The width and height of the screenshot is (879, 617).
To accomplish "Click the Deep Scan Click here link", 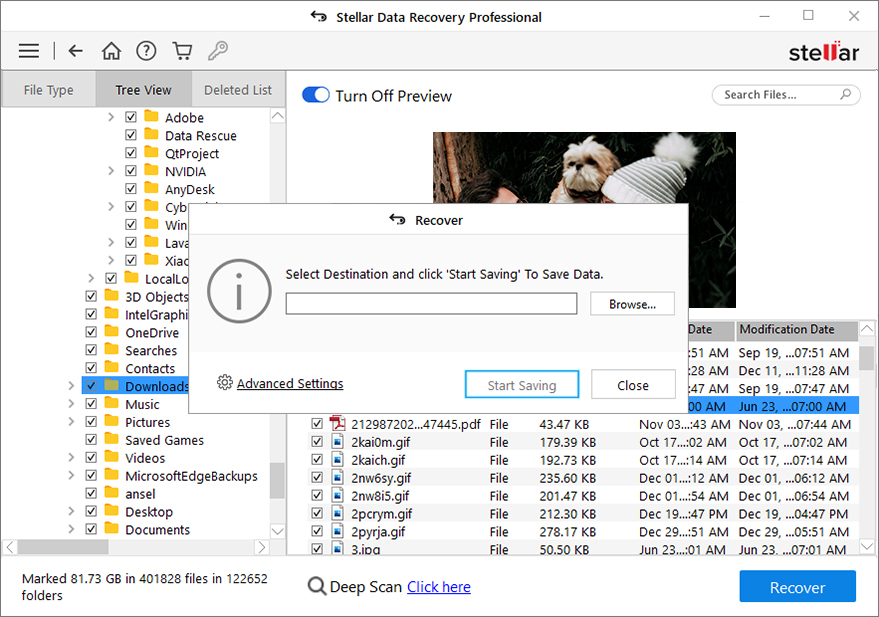I will (439, 587).
